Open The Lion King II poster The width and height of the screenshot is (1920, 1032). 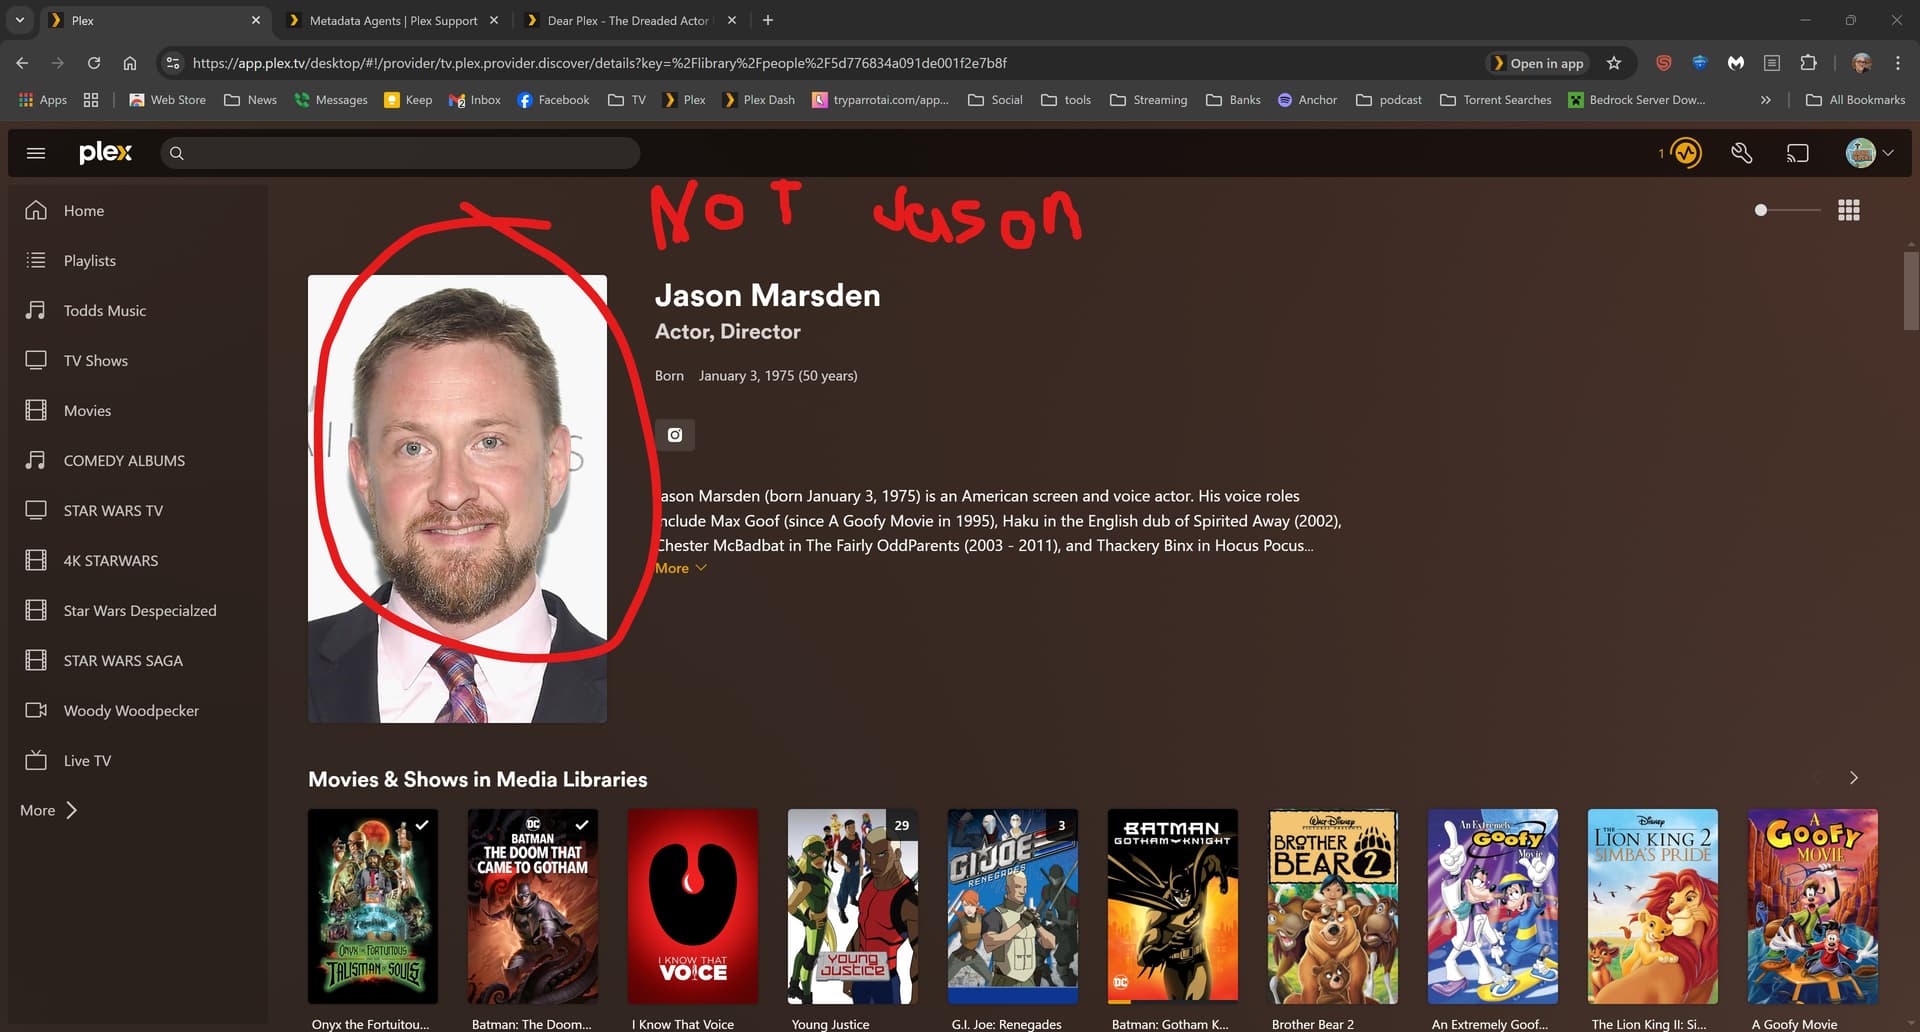[x=1653, y=906]
